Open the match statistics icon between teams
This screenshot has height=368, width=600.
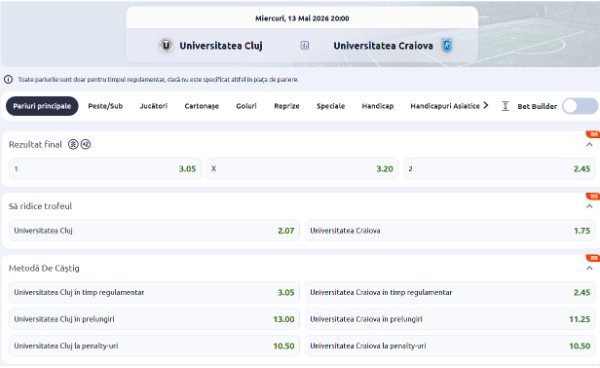tap(305, 46)
